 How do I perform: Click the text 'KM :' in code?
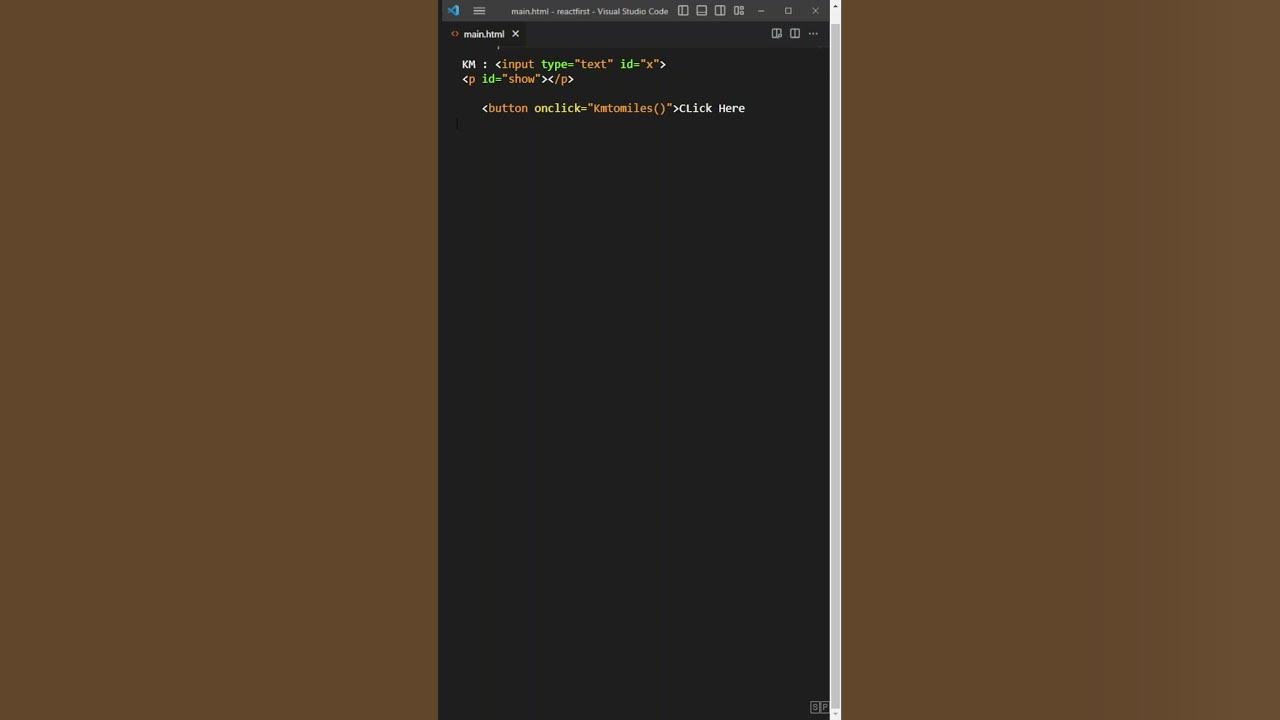[x=475, y=64]
